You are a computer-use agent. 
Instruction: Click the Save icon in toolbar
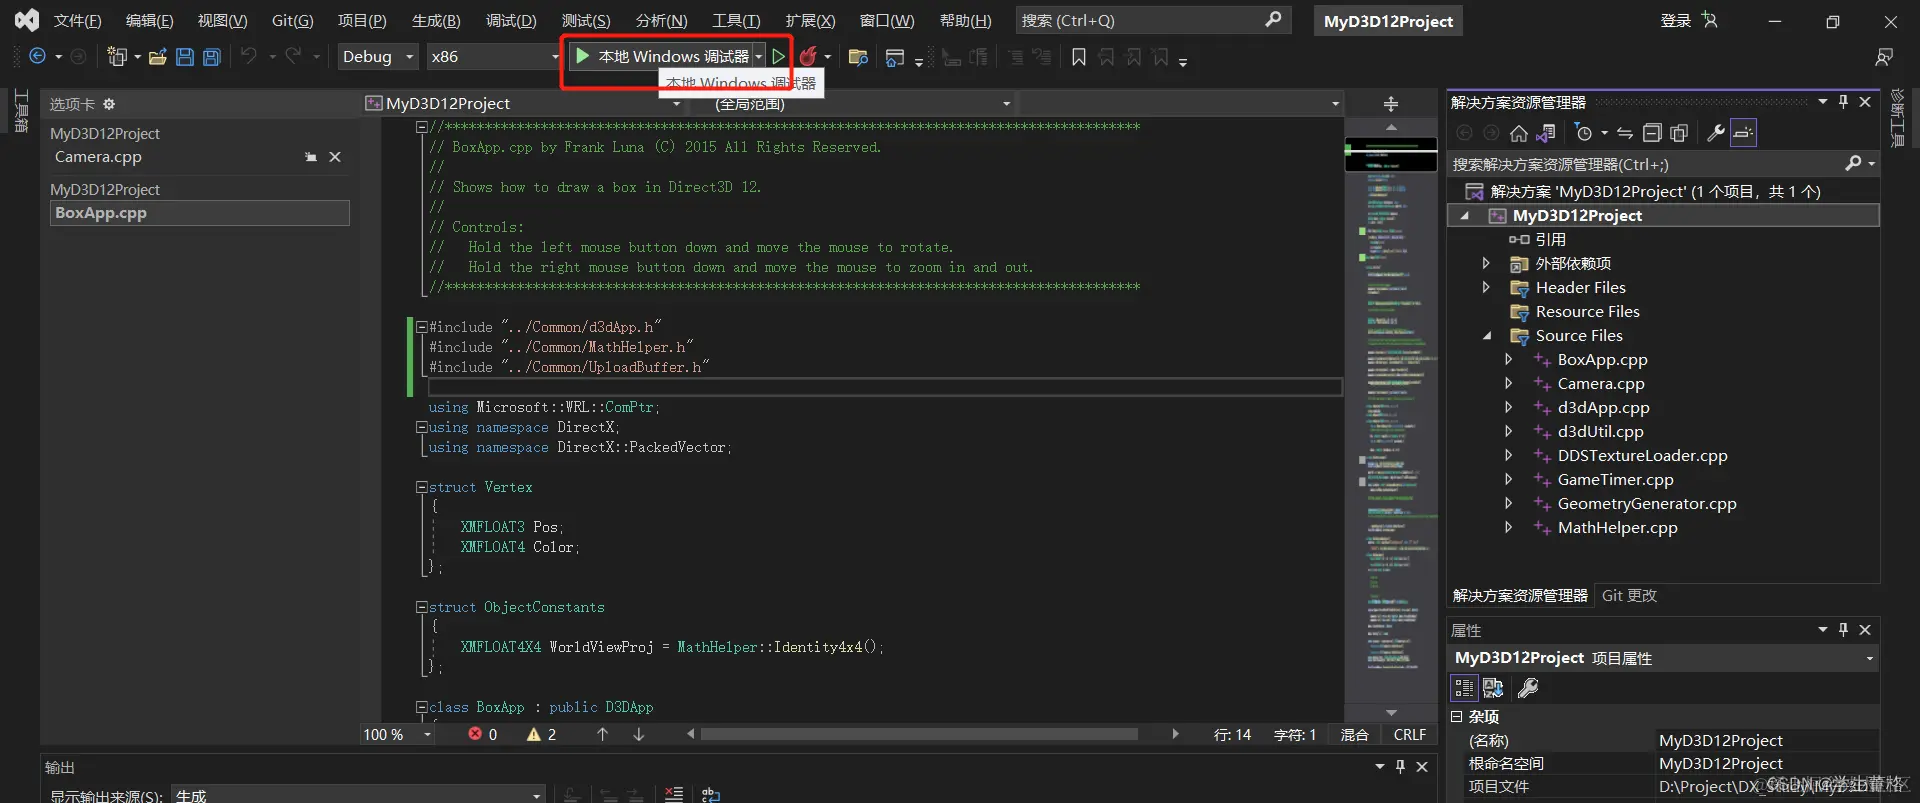click(x=185, y=57)
